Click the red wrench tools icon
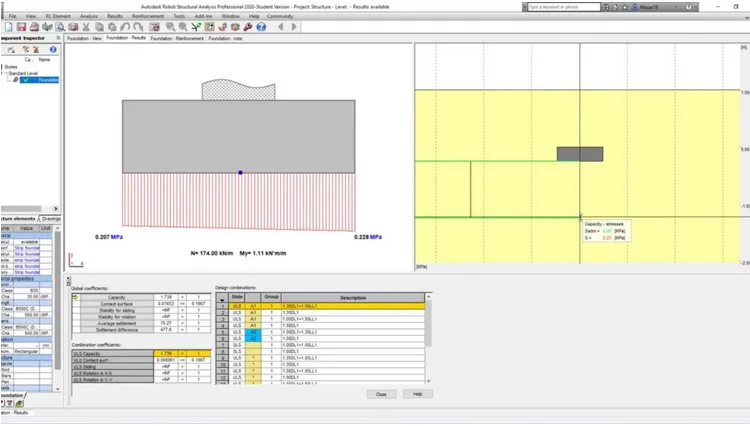The image size is (750, 426). pyautogui.click(x=248, y=27)
